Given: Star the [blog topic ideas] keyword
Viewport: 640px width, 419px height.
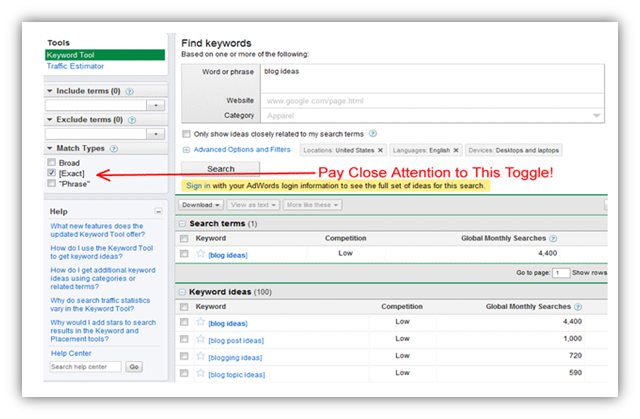Looking at the screenshot, I should [200, 373].
